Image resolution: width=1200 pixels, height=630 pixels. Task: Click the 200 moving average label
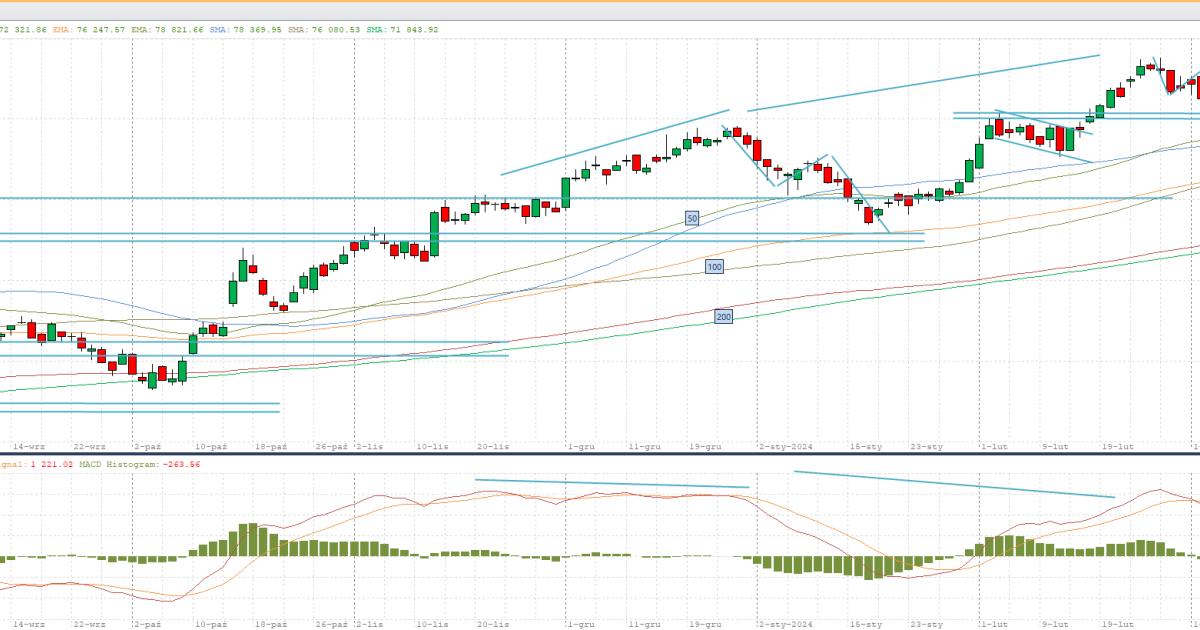point(723,316)
